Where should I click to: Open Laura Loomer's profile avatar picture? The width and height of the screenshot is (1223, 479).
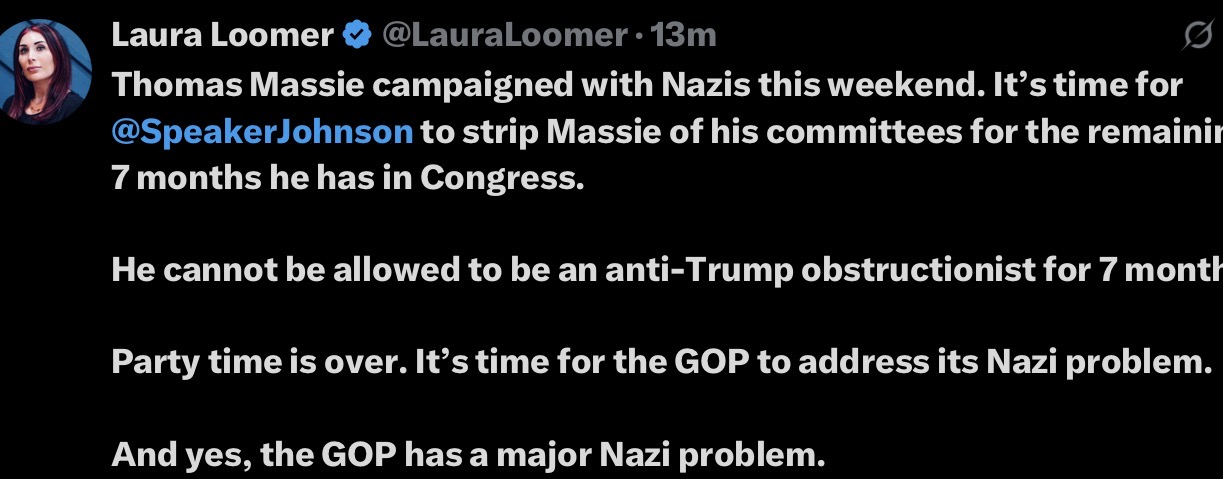[46, 72]
